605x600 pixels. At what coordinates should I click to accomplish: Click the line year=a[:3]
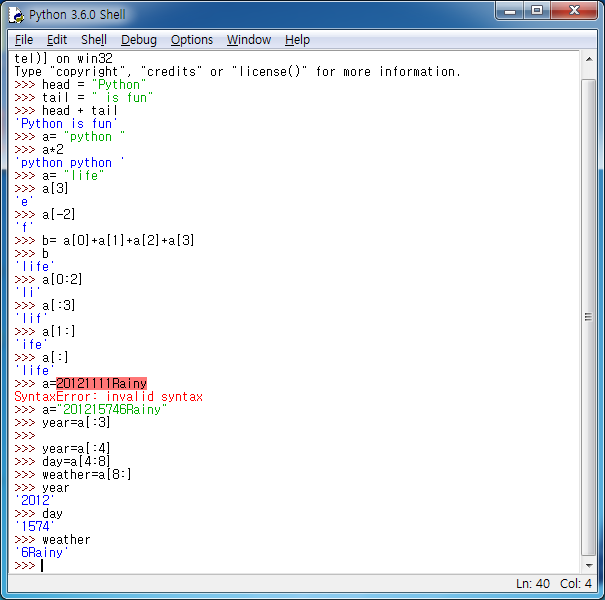click(63, 423)
